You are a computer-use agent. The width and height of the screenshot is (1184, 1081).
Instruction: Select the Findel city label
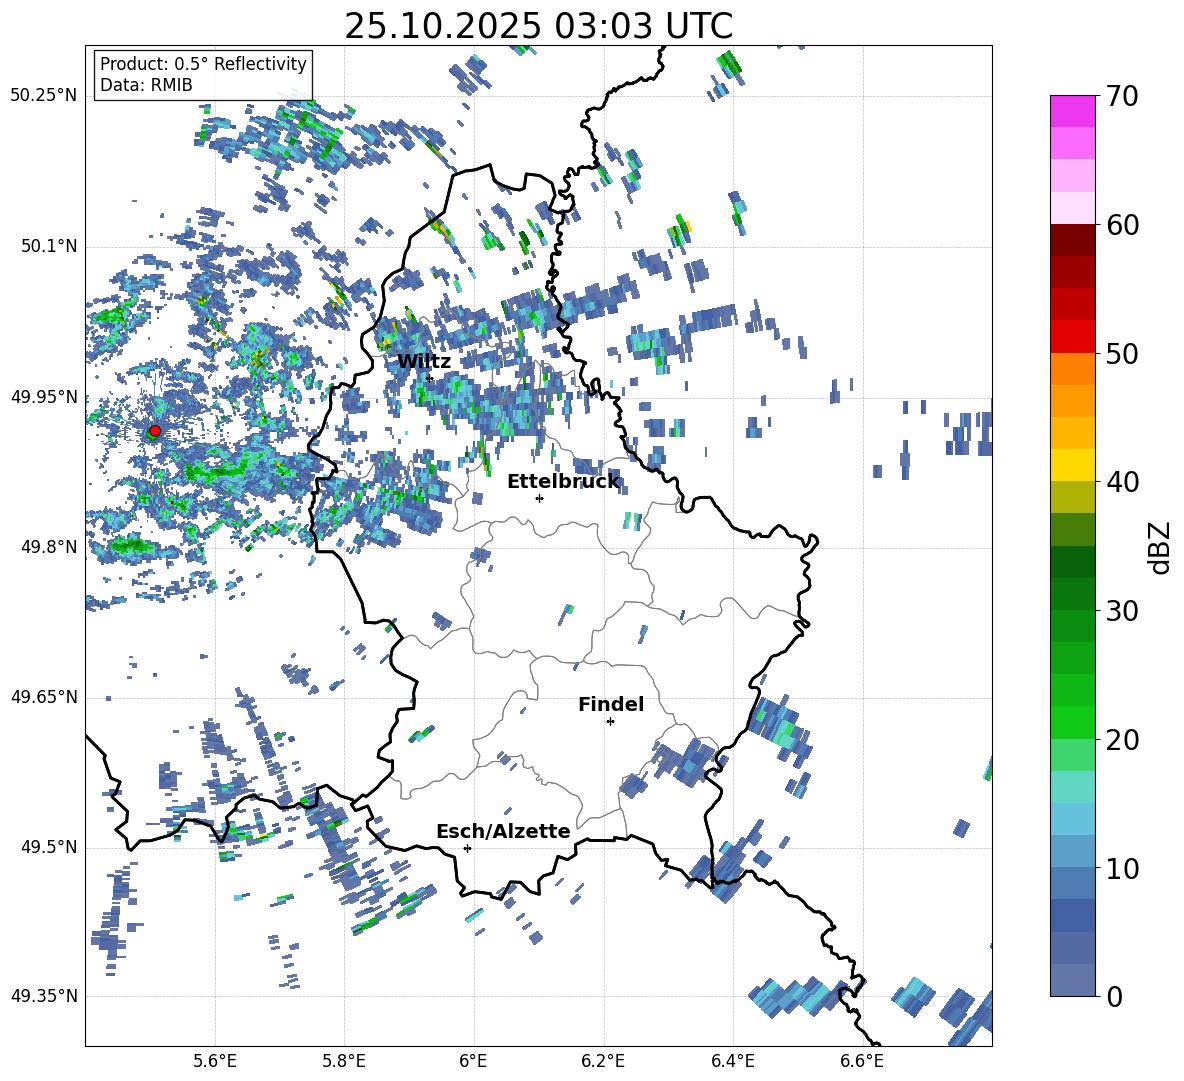click(611, 704)
